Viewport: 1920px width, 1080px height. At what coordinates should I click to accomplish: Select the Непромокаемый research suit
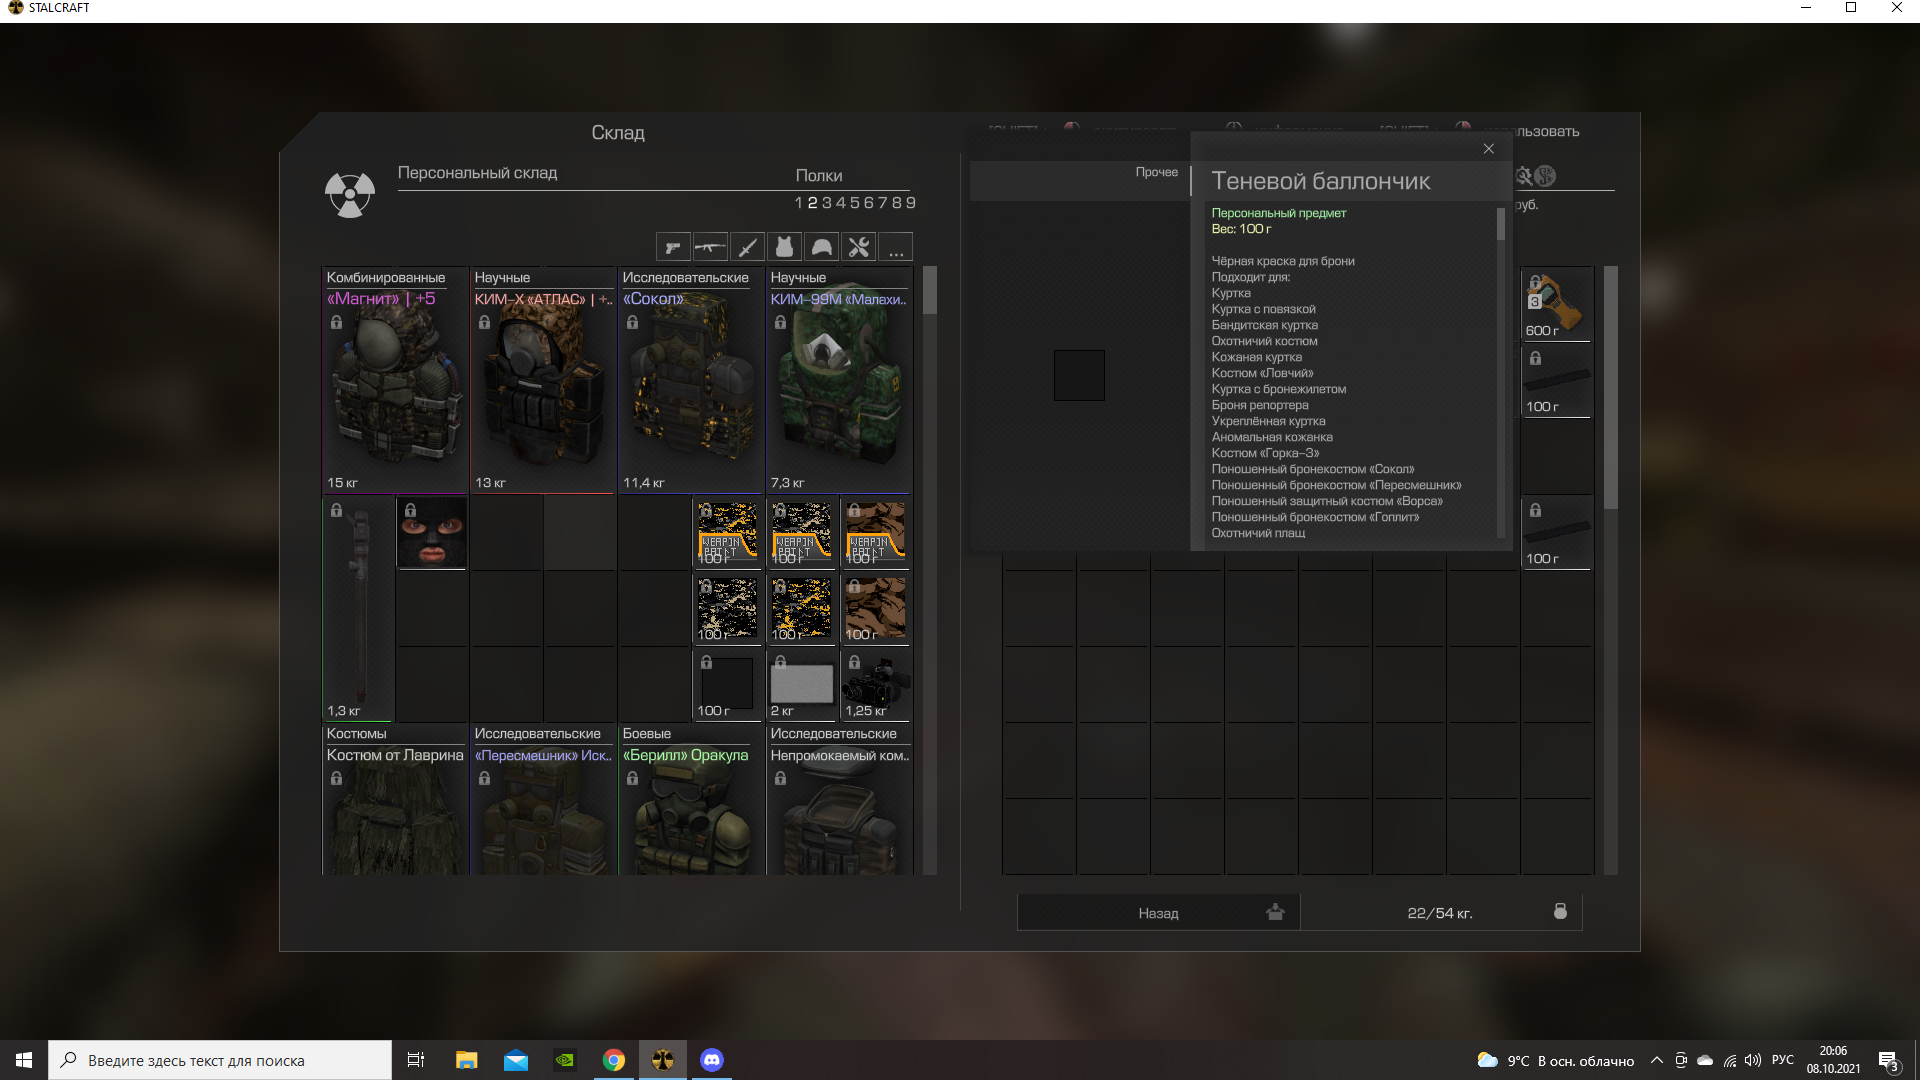839,800
